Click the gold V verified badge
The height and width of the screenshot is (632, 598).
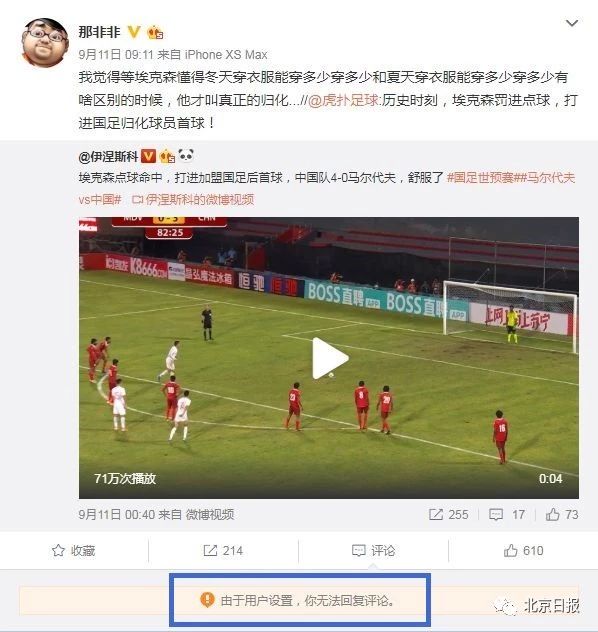134,31
